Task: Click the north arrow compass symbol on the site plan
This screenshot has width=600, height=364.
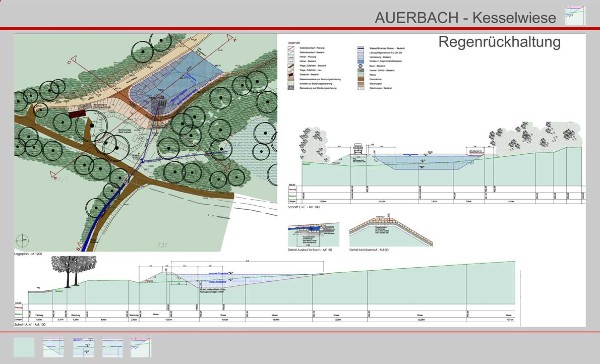Action: pos(23,241)
